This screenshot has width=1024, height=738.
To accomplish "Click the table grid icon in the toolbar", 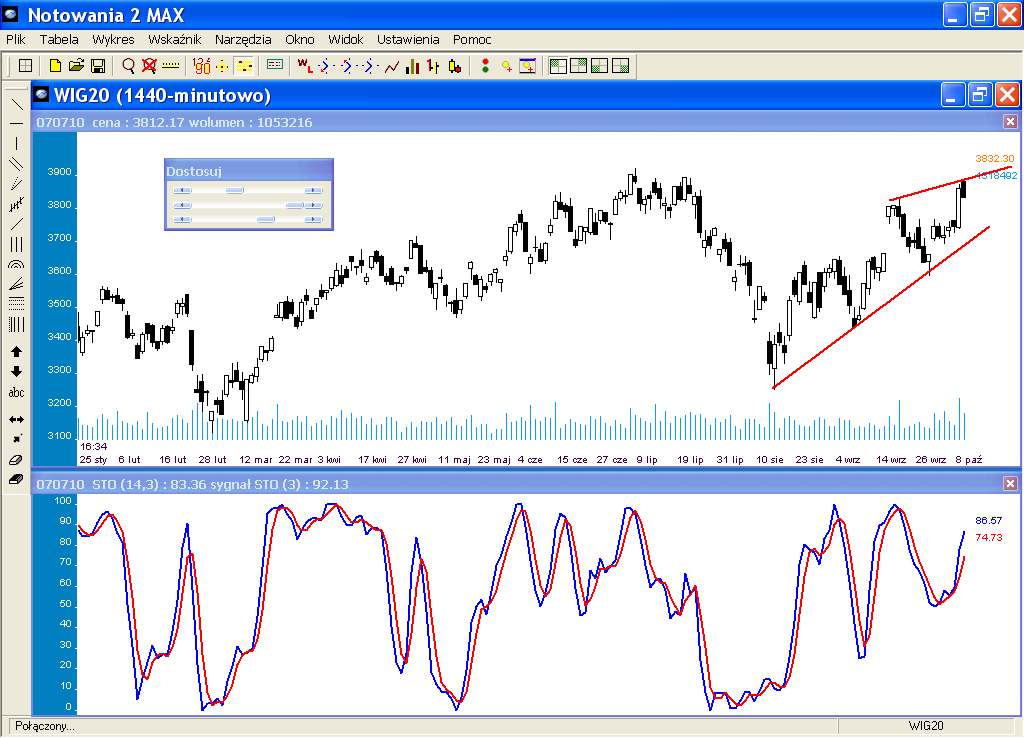I will tap(25, 66).
